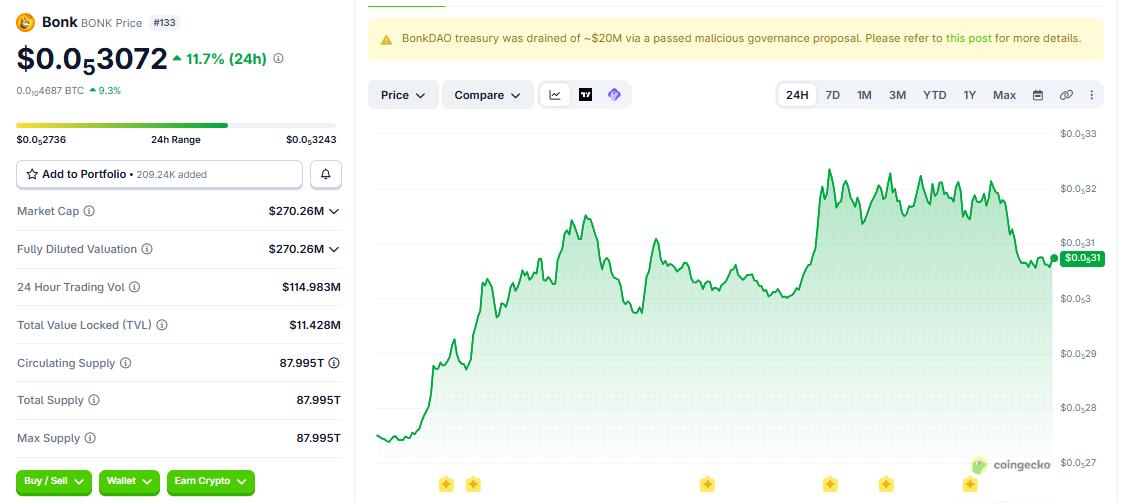Image resolution: width=1121 pixels, height=503 pixels.
Task: Open the calendar date range picker
Action: pos(1038,95)
